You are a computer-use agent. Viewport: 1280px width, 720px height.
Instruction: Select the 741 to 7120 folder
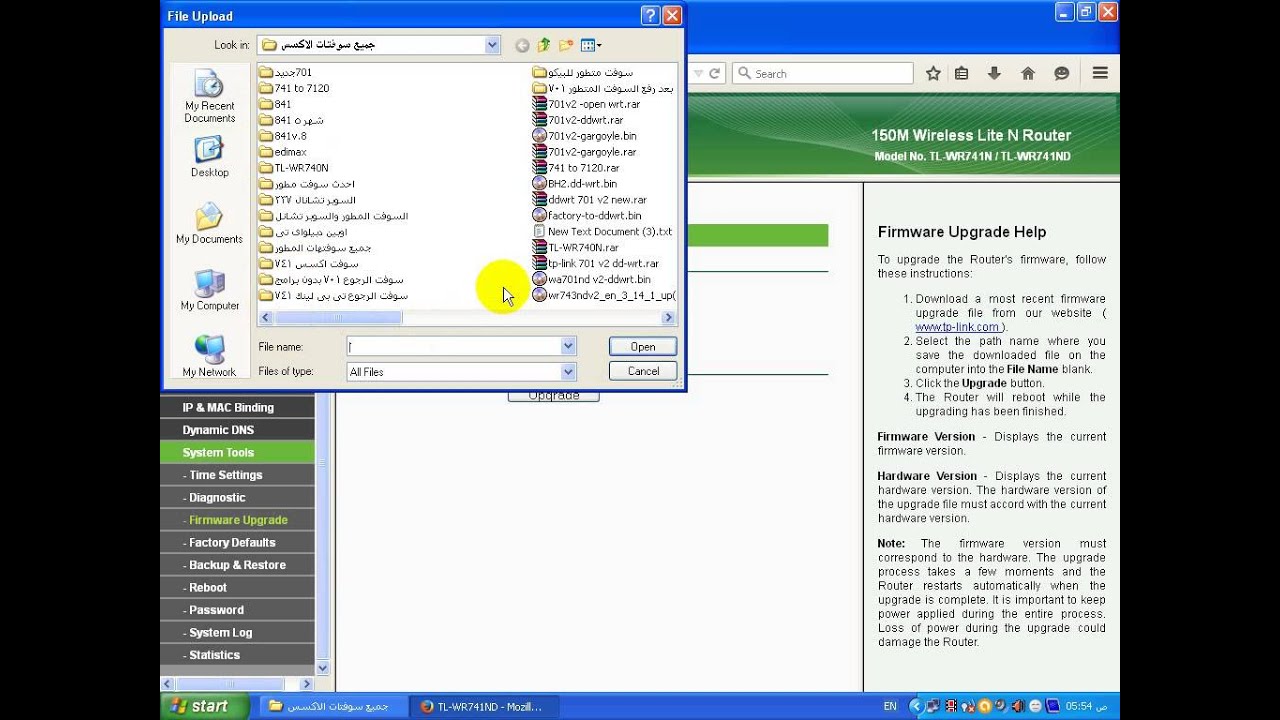point(294,88)
